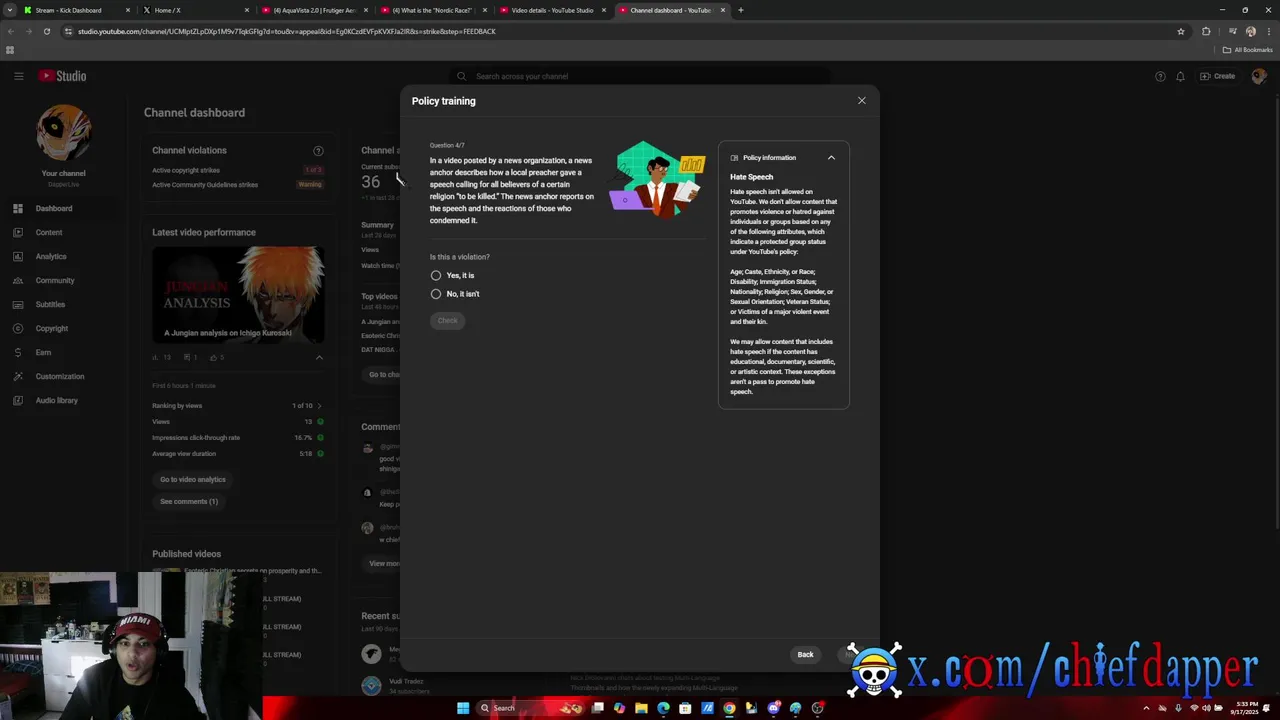Click the browser back arrow
Screen dimensions: 1280x720
click(10, 31)
